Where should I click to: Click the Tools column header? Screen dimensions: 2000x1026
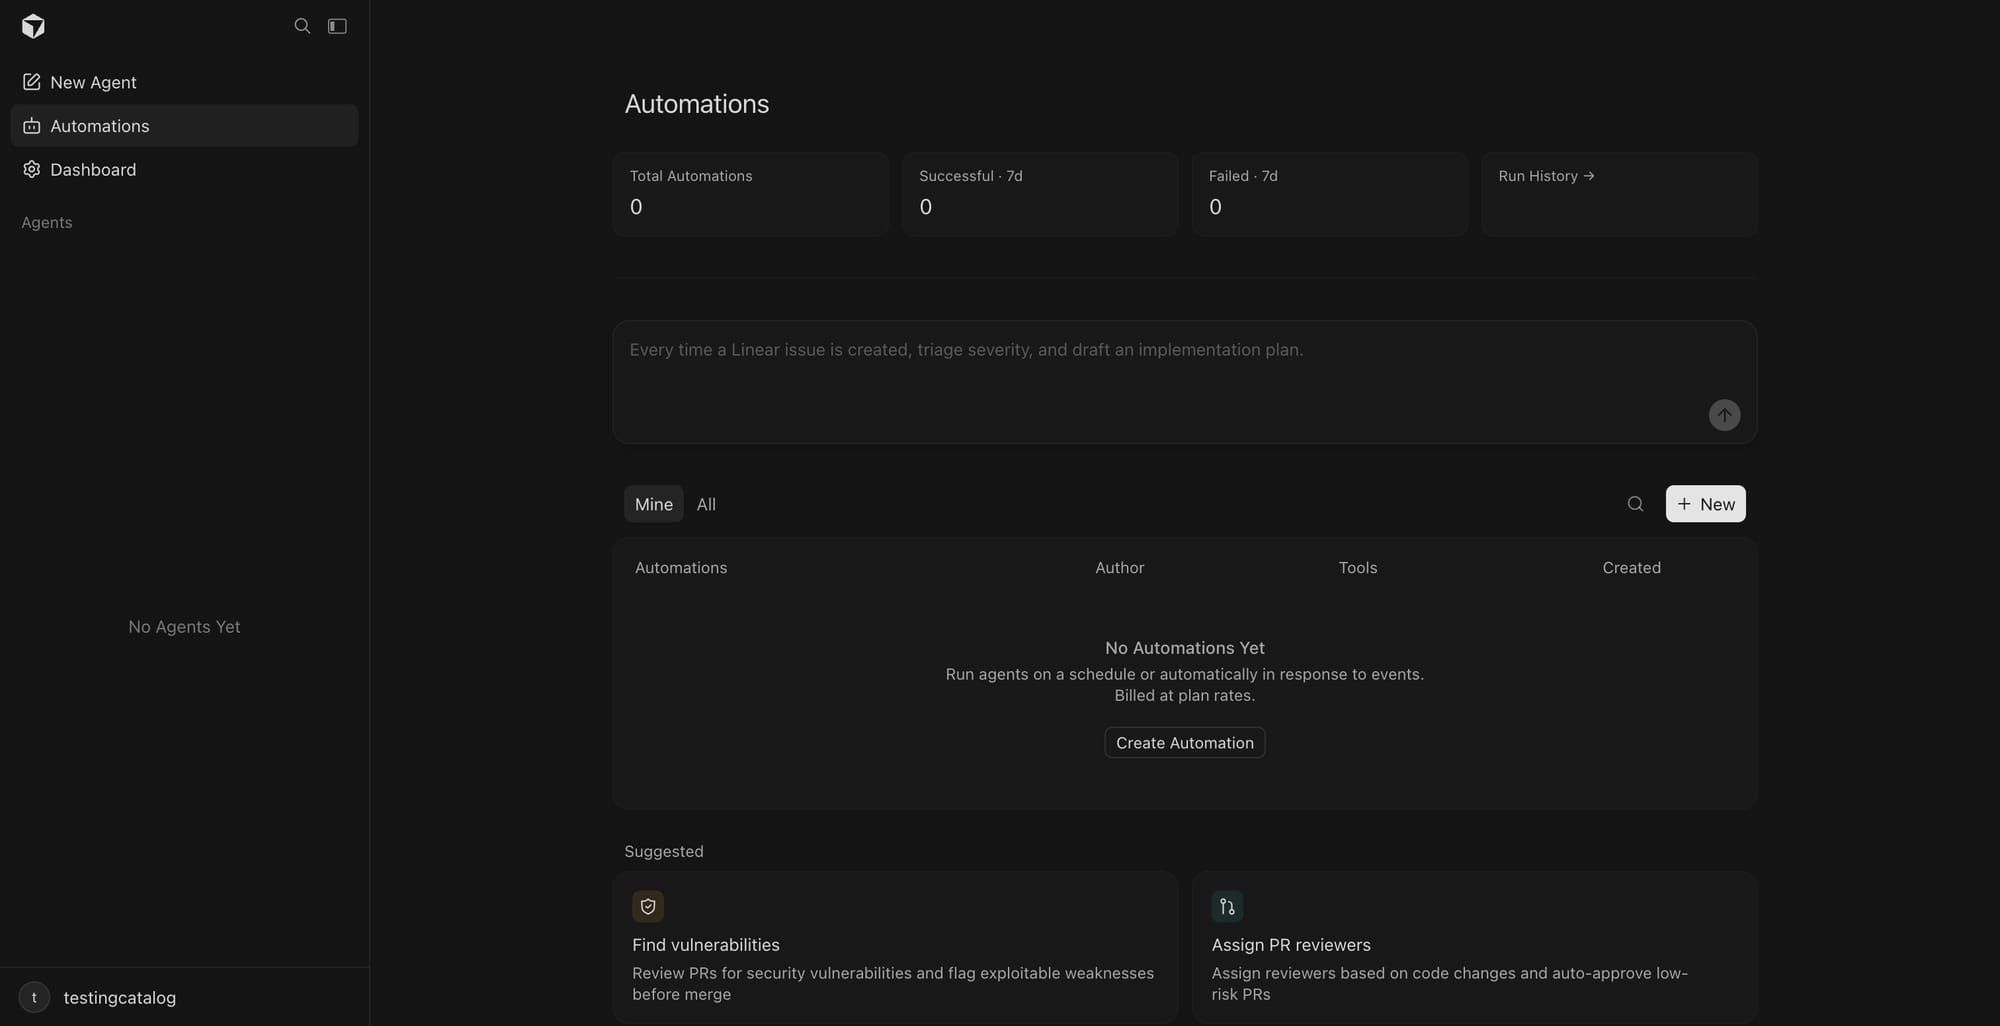(1358, 568)
